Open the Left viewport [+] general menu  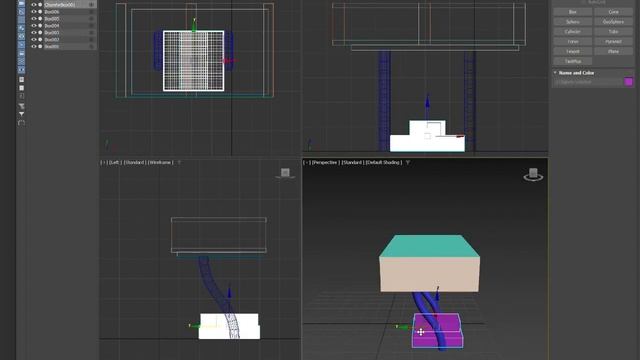pos(103,162)
